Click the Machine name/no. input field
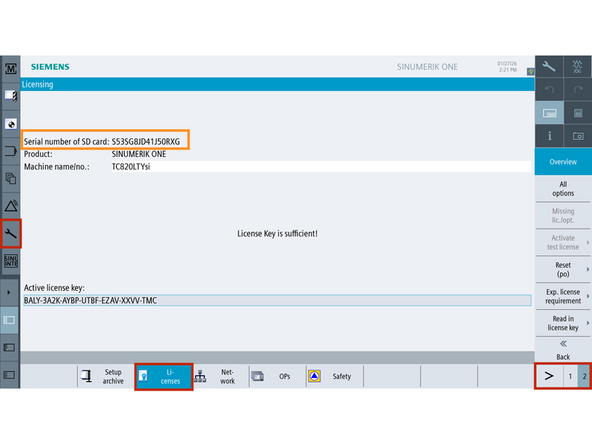The image size is (592, 444). [x=321, y=166]
